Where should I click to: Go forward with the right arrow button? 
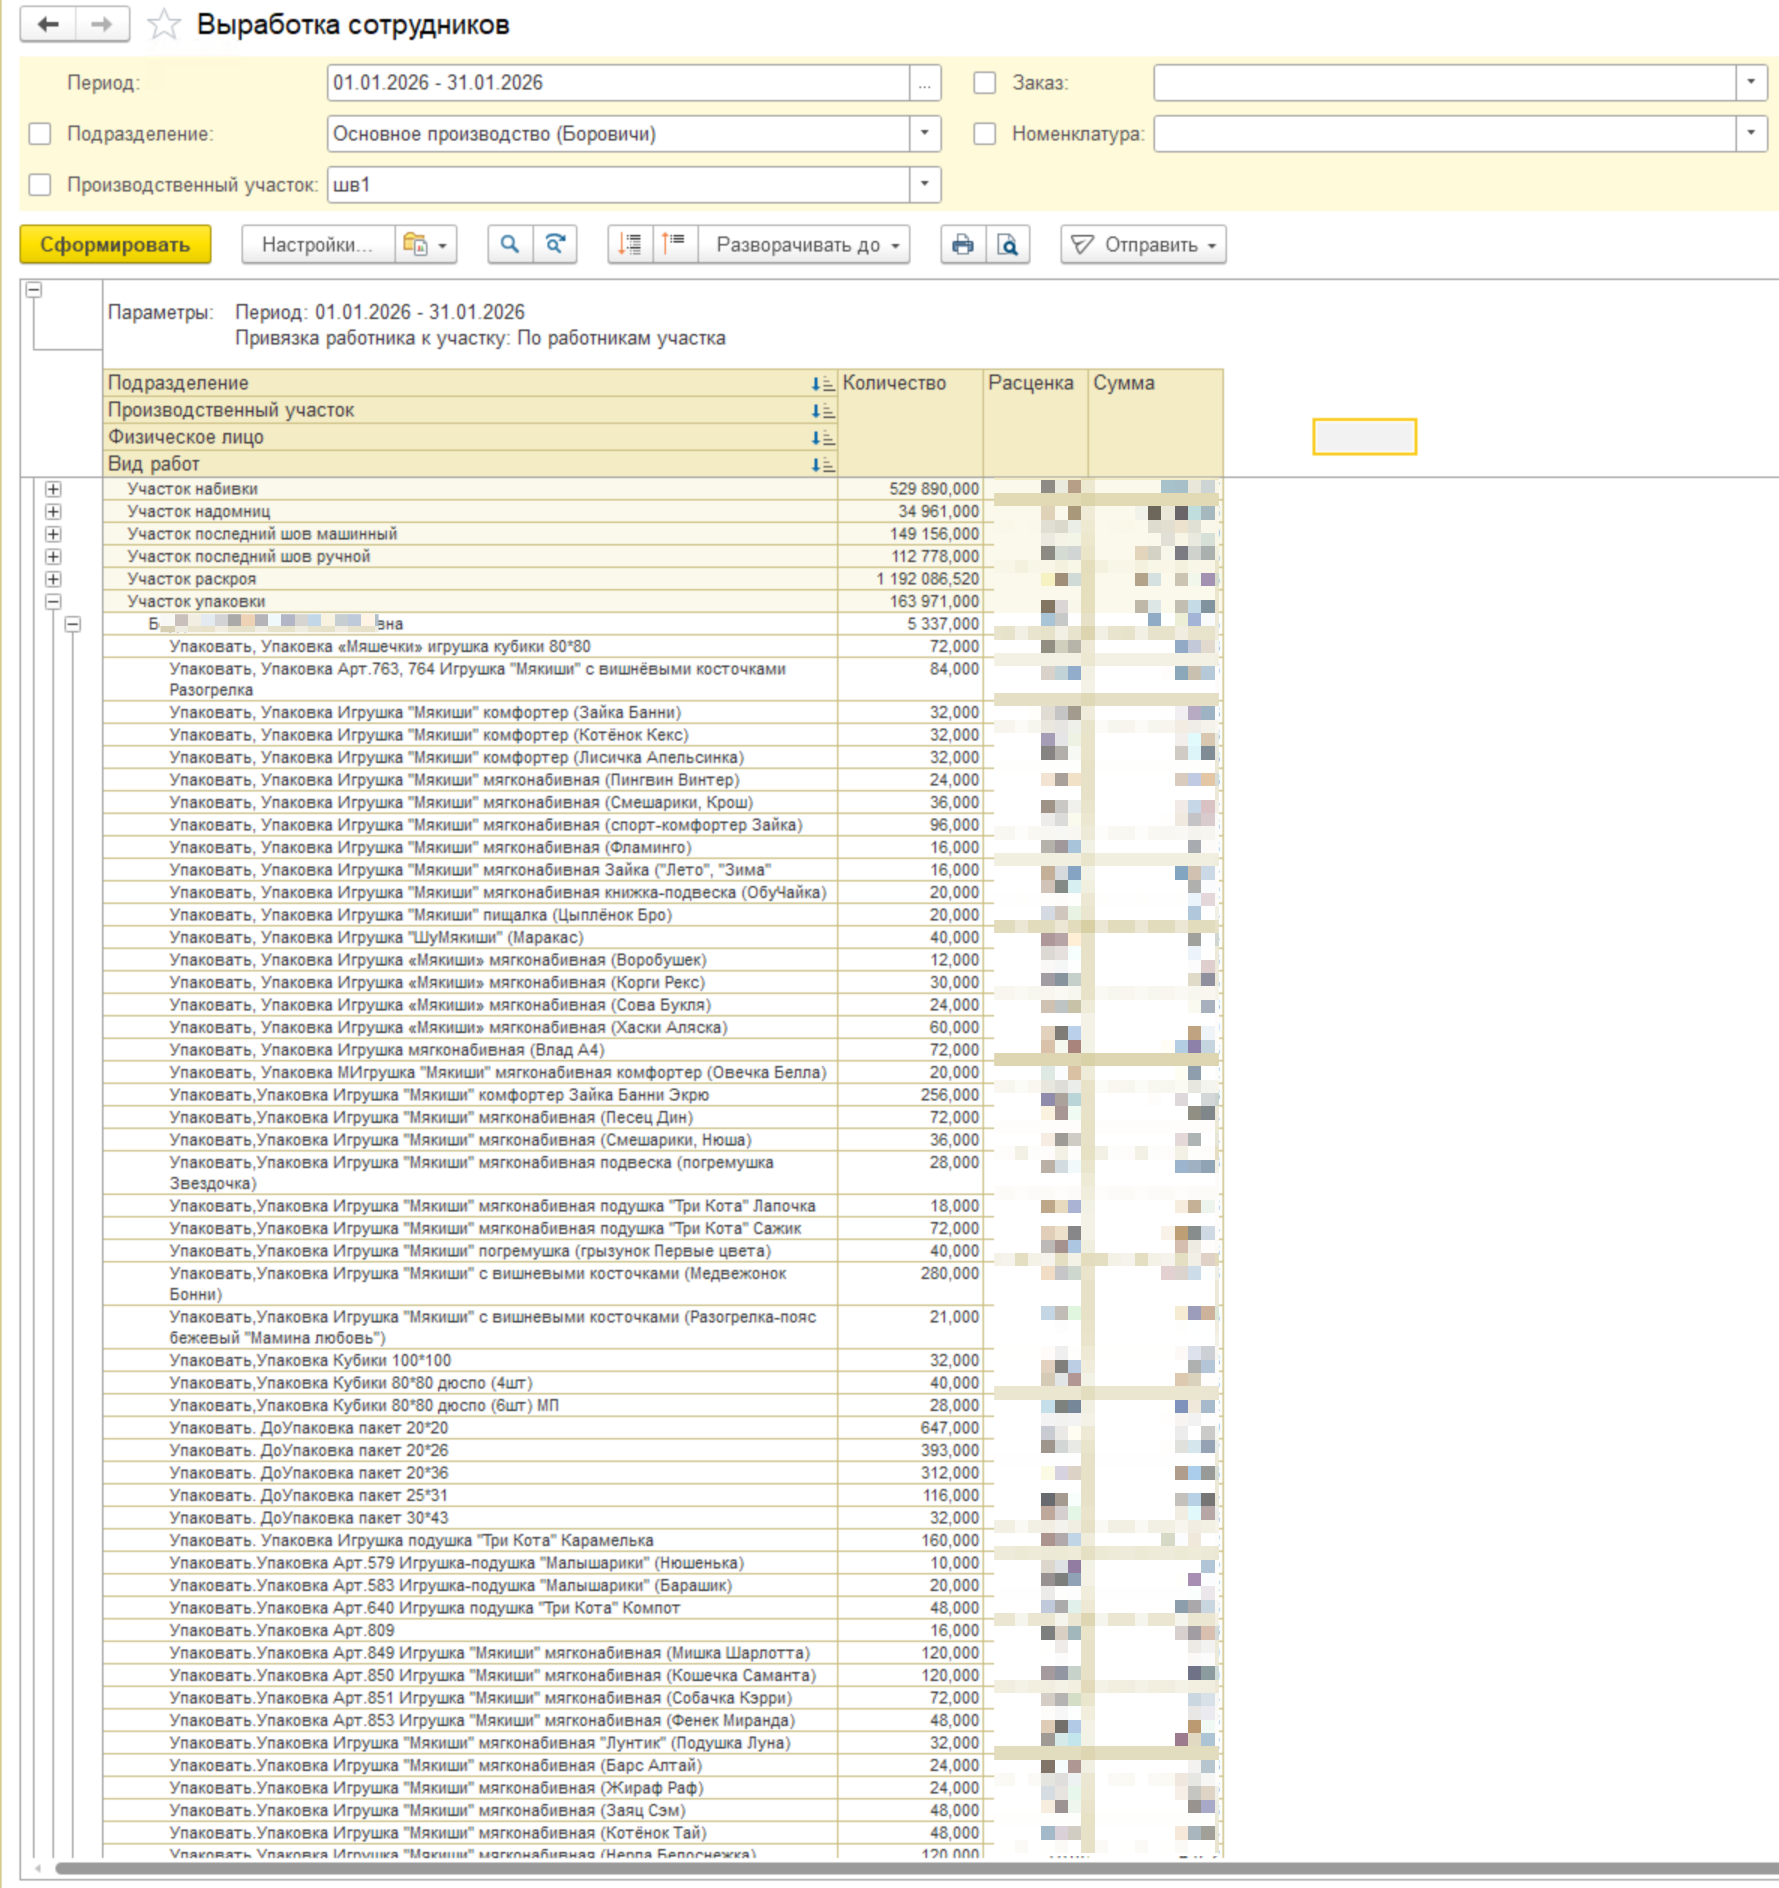pos(102,24)
